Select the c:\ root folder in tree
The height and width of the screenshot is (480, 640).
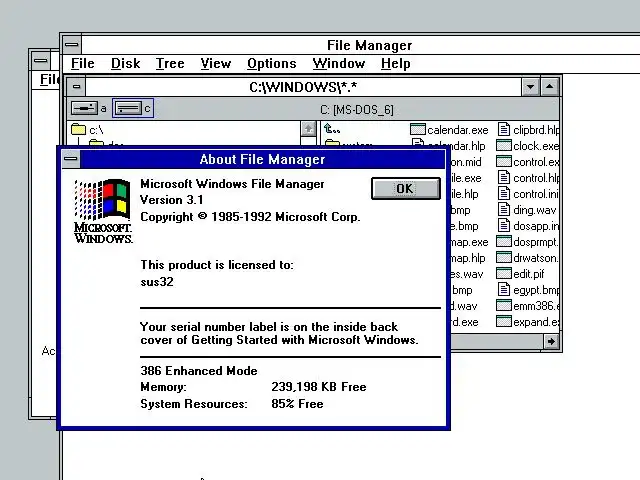87,130
